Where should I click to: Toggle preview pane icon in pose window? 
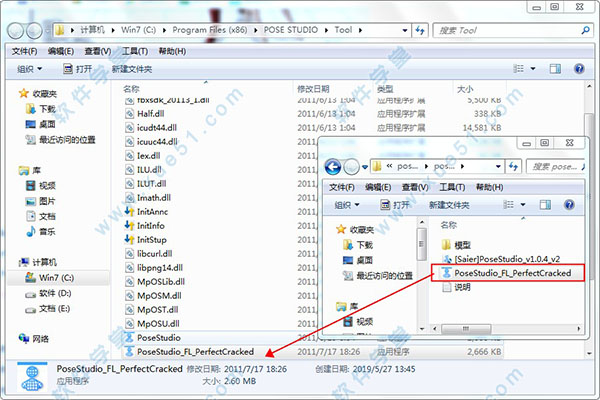545,205
